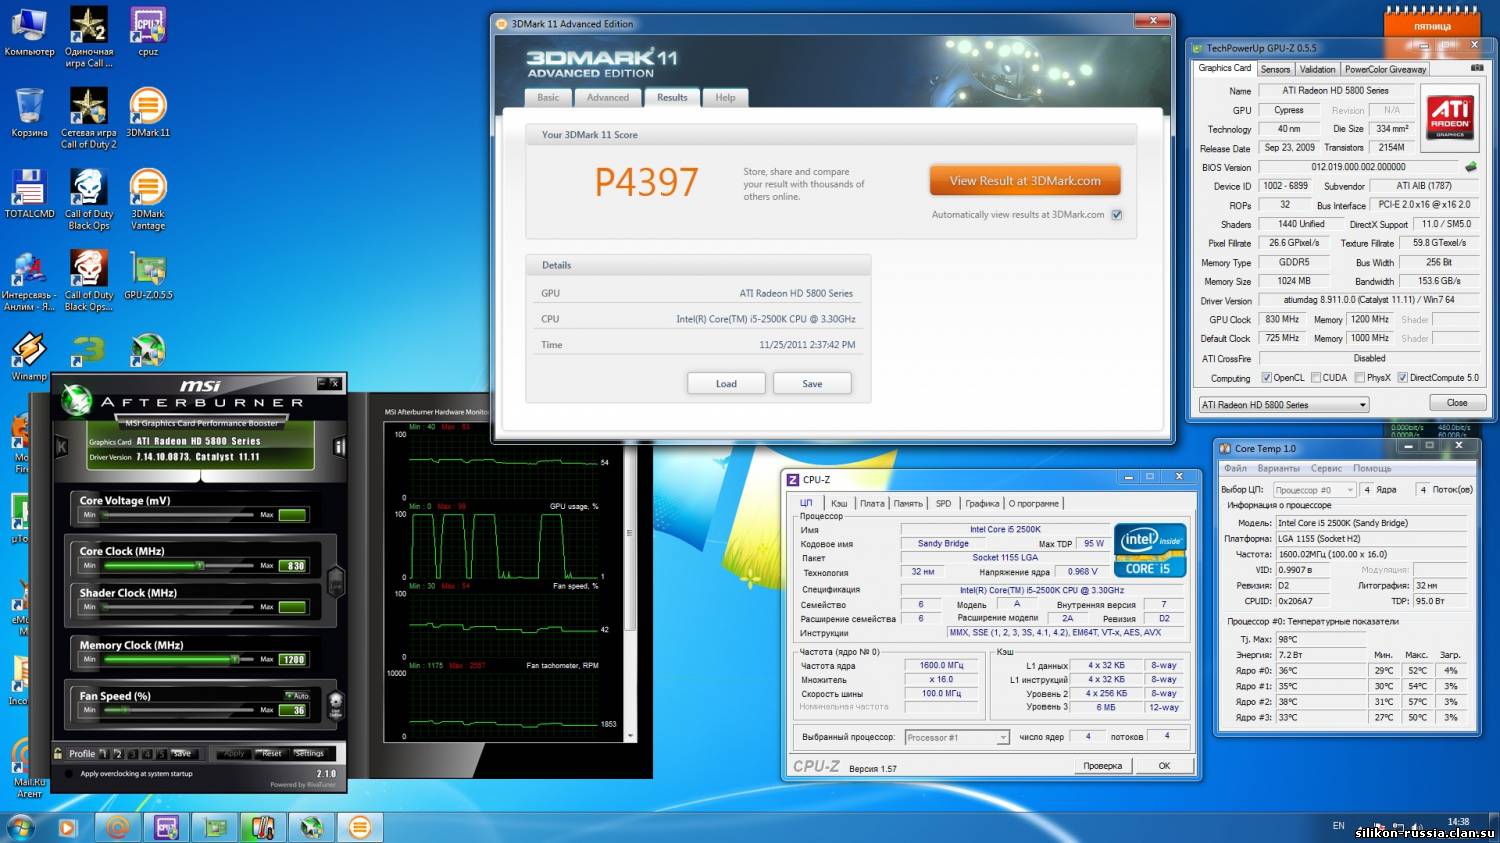Click the Afterburner user-defined fan control icon
The width and height of the screenshot is (1500, 843).
(336, 704)
